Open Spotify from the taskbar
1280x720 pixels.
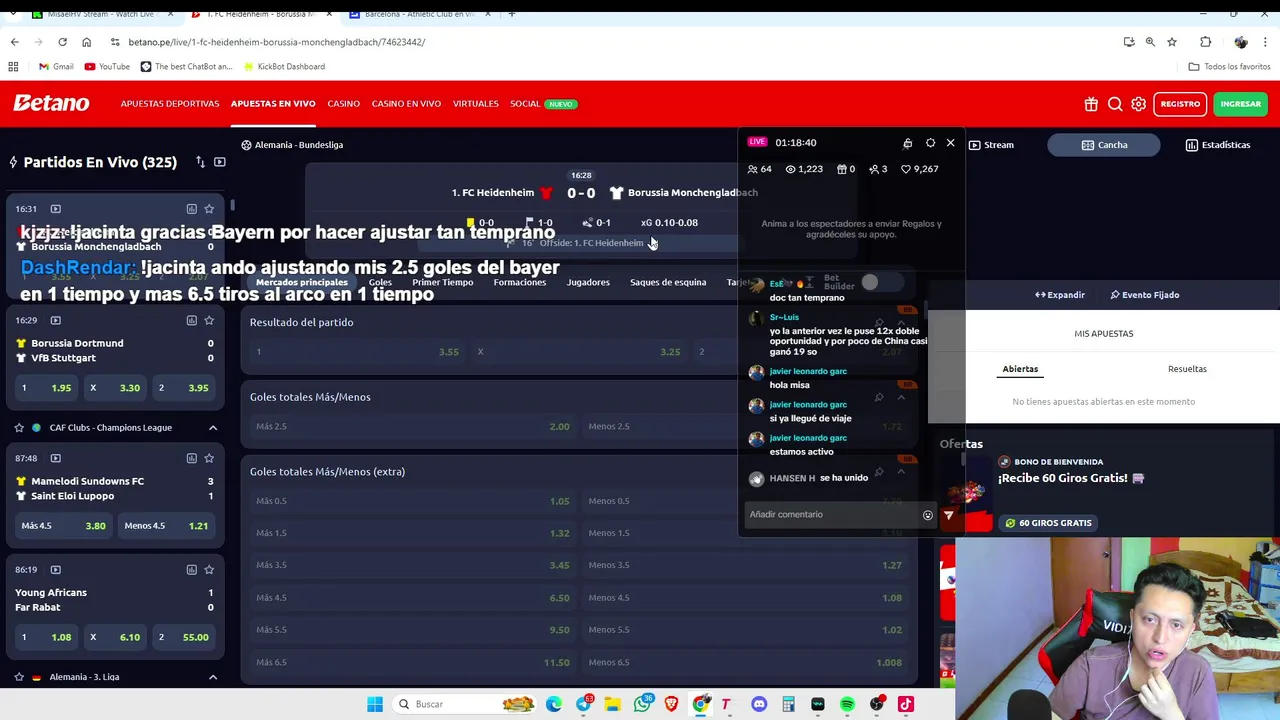point(847,704)
